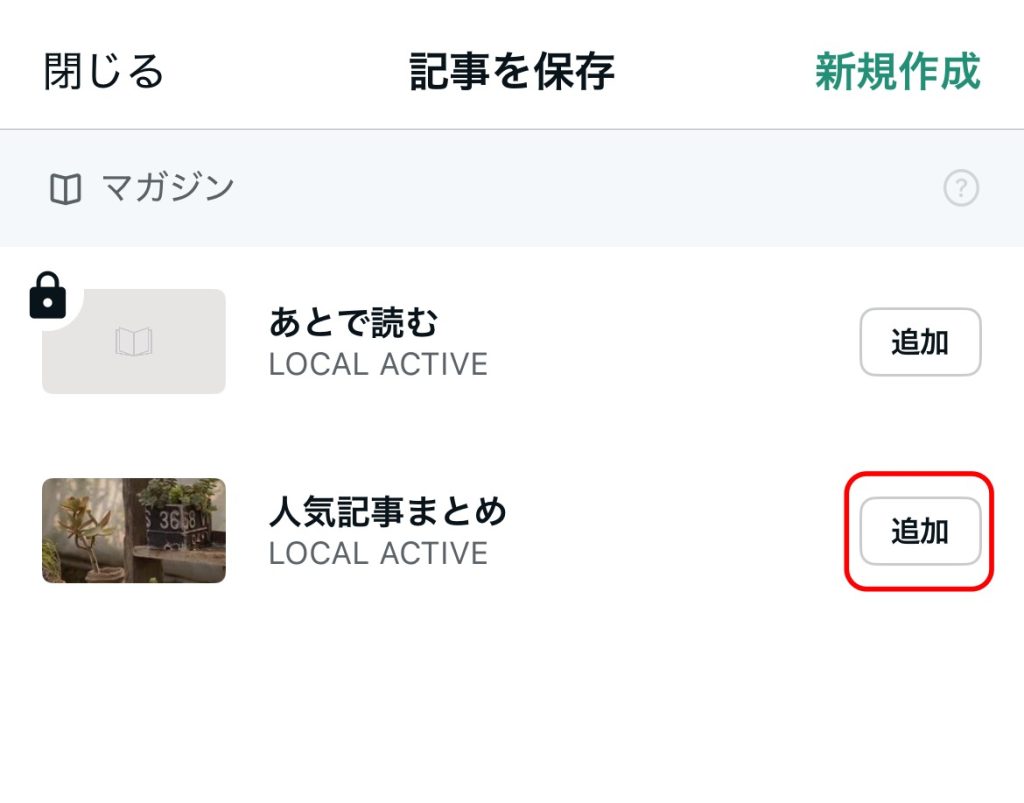
Task: Open the 人気記事まとめ plant photo thumbnail
Action: (134, 530)
